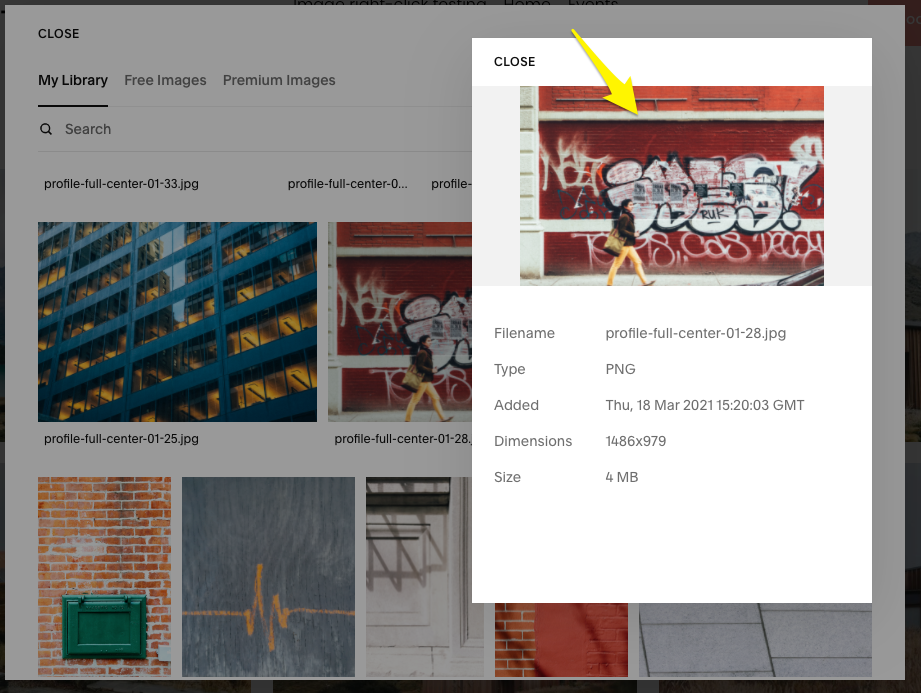Click the profile-full-center-01-33.jpg filename label
Screen dimensions: 921x693
click(121, 184)
